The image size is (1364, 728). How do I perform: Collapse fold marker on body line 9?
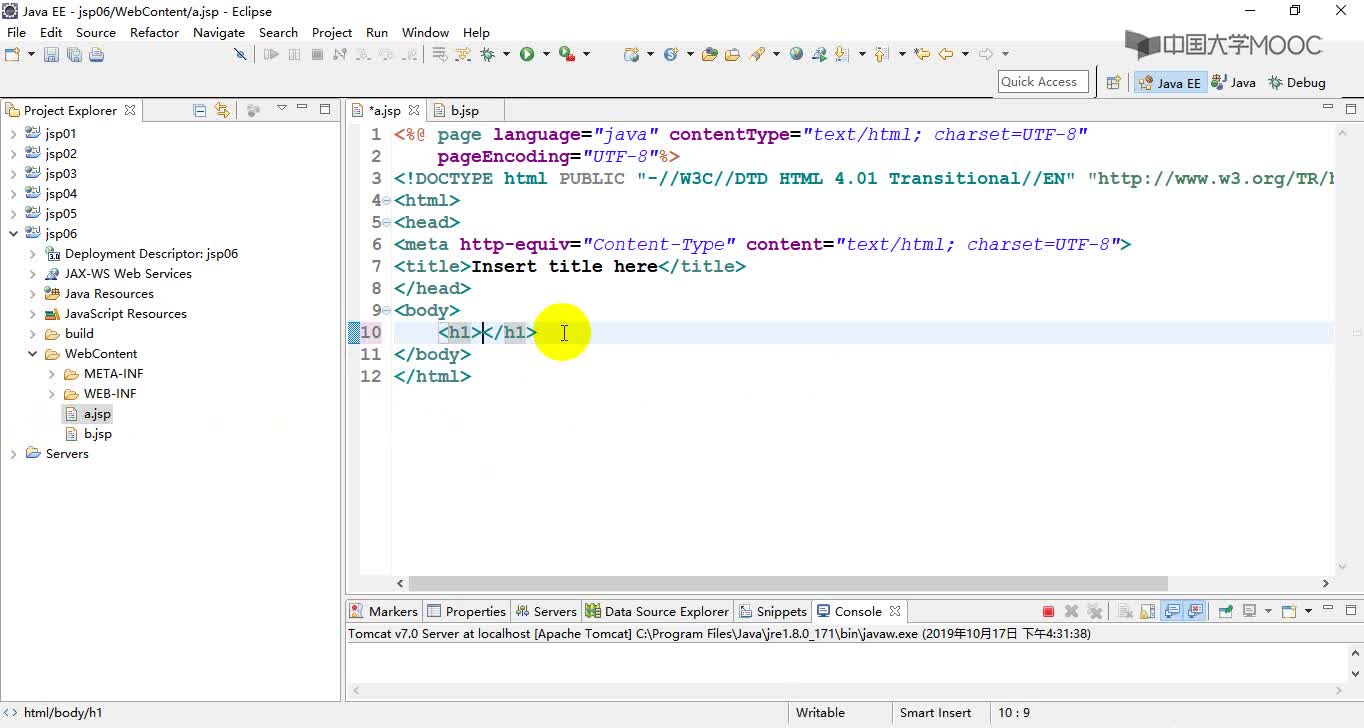(x=387, y=311)
